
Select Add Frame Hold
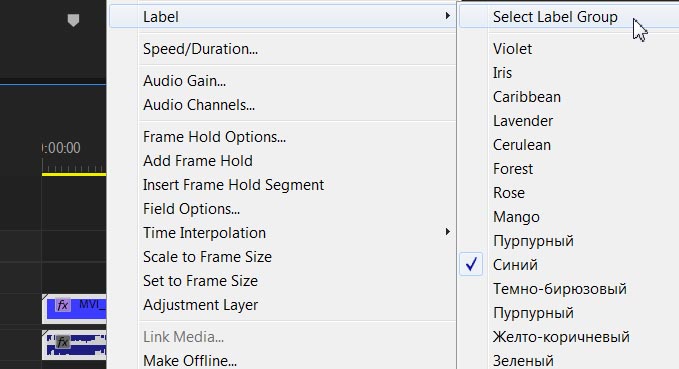pyautogui.click(x=198, y=161)
